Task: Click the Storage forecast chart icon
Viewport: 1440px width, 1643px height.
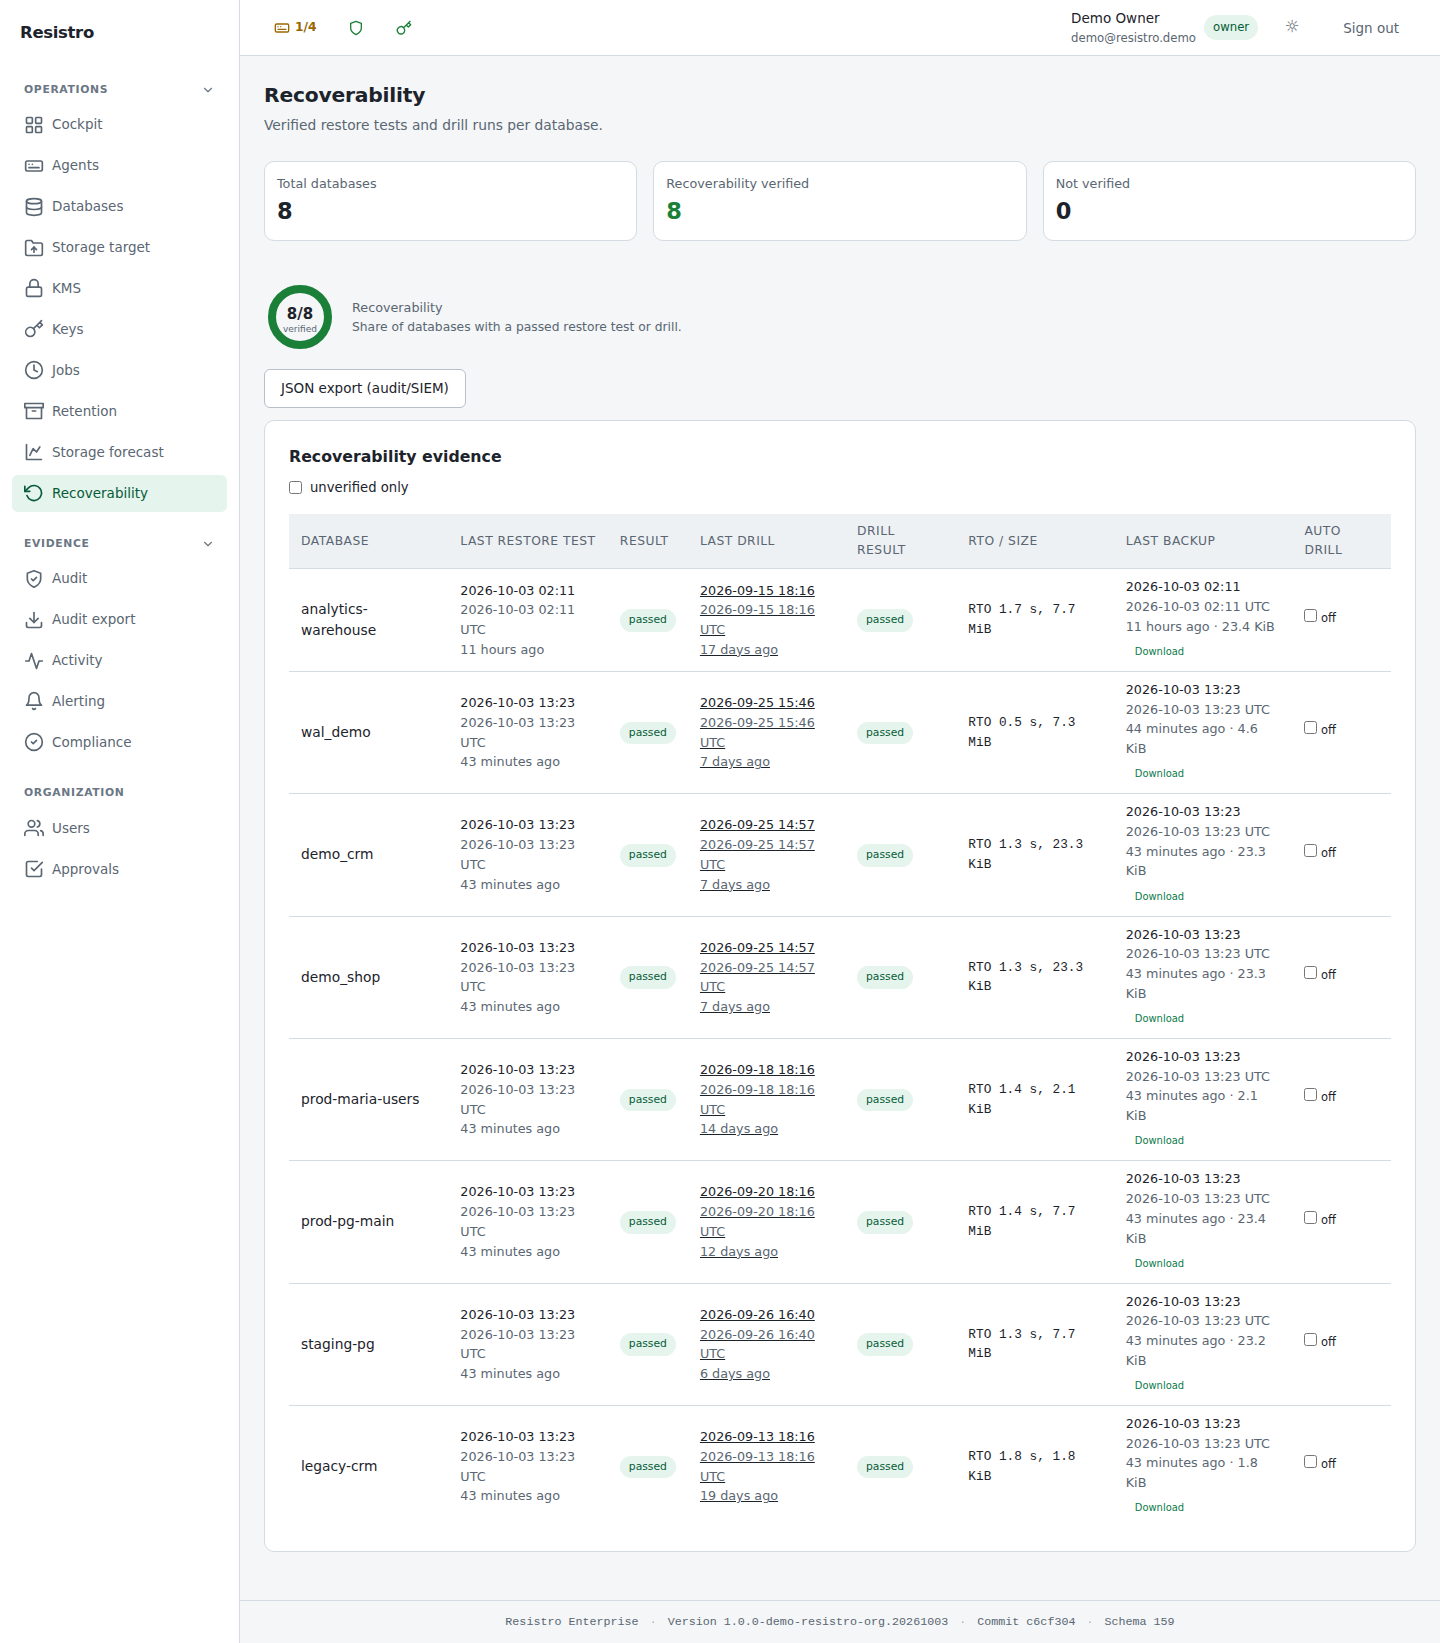Action: pyautogui.click(x=34, y=453)
